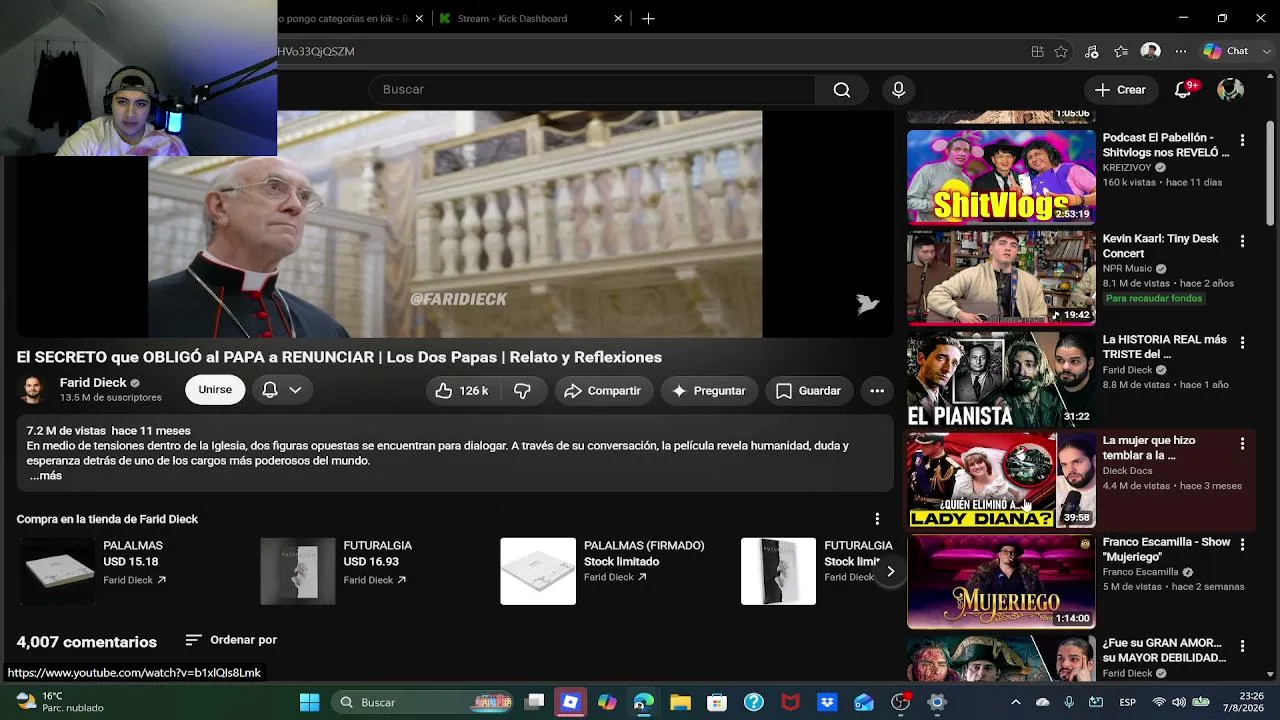The image size is (1280, 720).
Task: Click the '4,007 comentarios' heading
Action: click(87, 642)
